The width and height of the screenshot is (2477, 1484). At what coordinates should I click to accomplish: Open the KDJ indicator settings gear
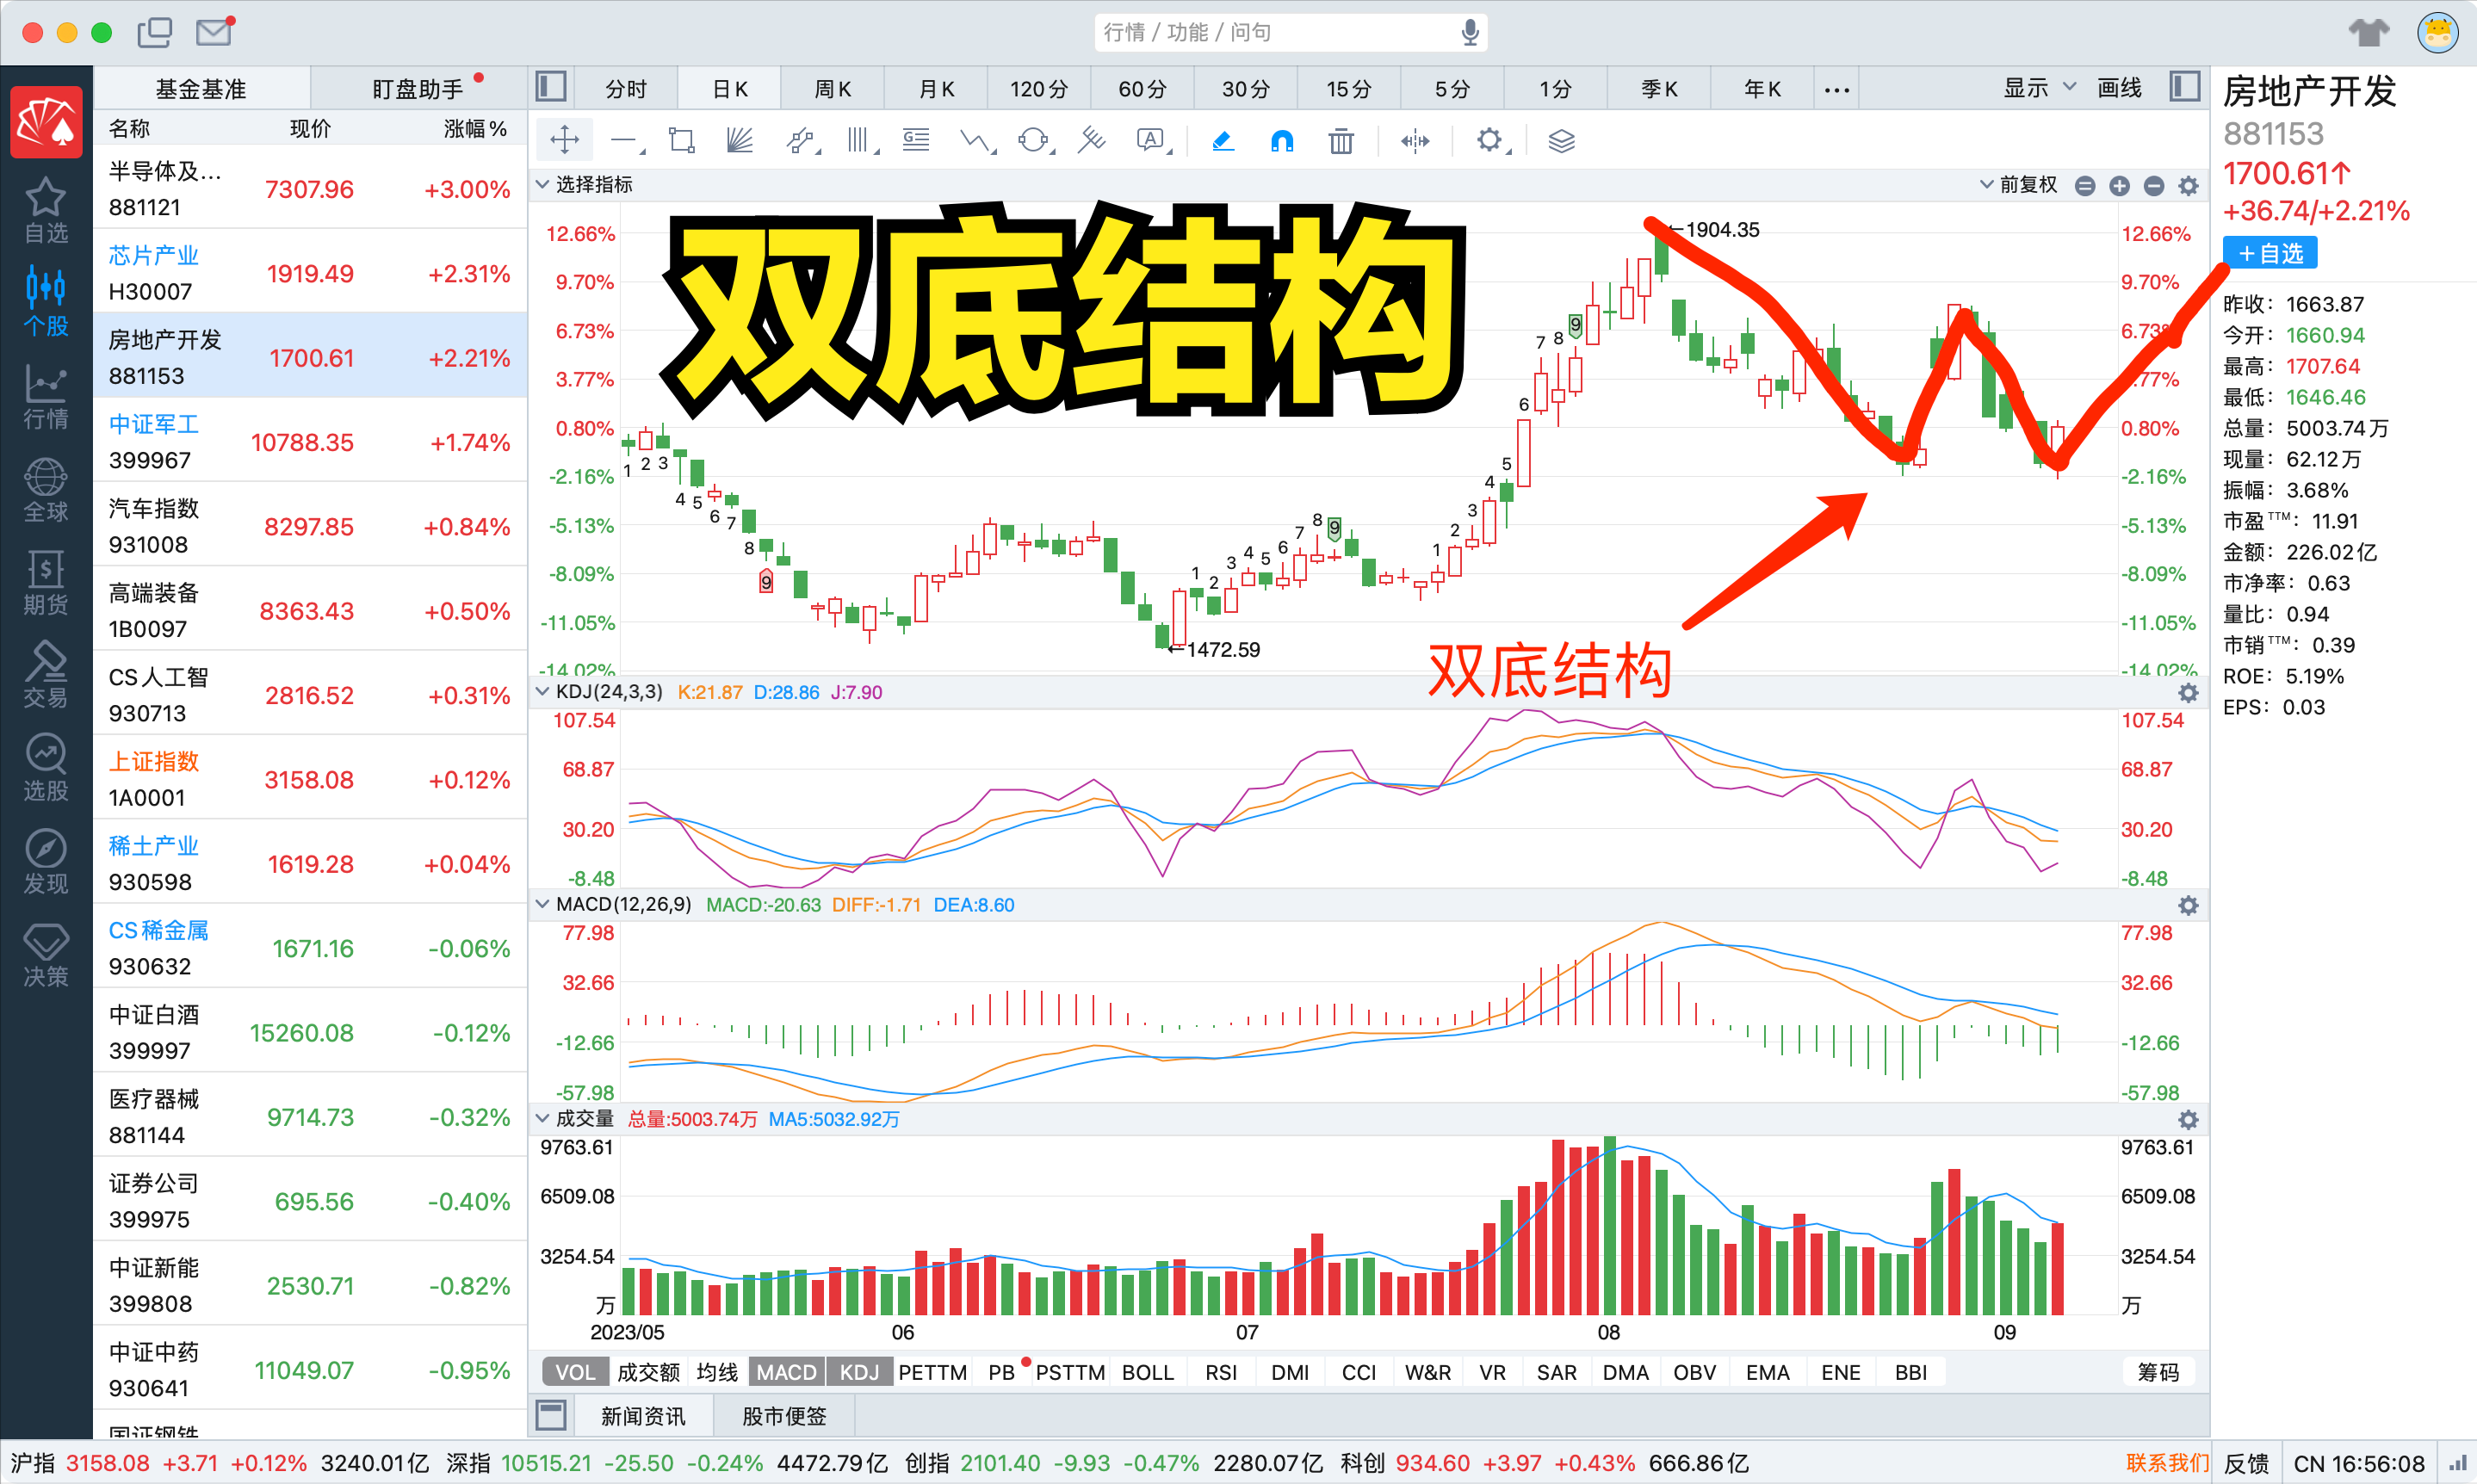coord(2188,693)
